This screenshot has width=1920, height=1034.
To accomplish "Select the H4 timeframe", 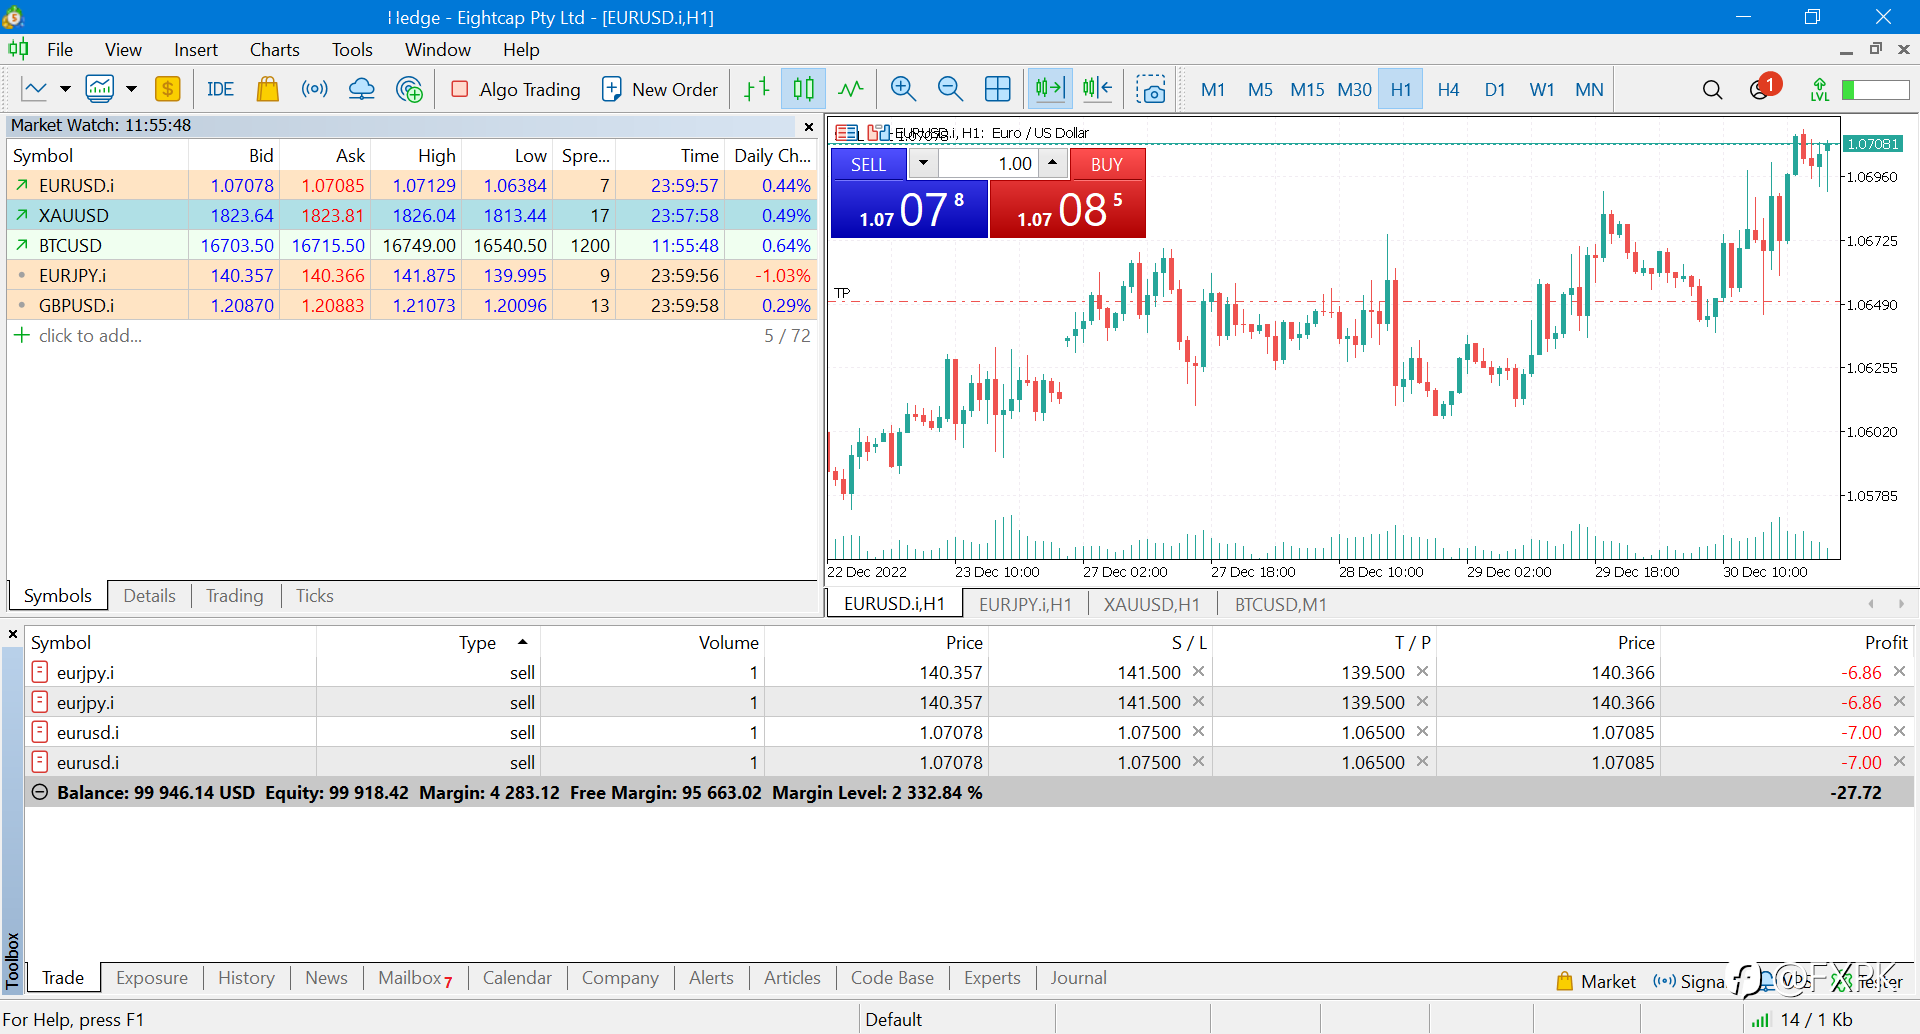I will pyautogui.click(x=1448, y=89).
